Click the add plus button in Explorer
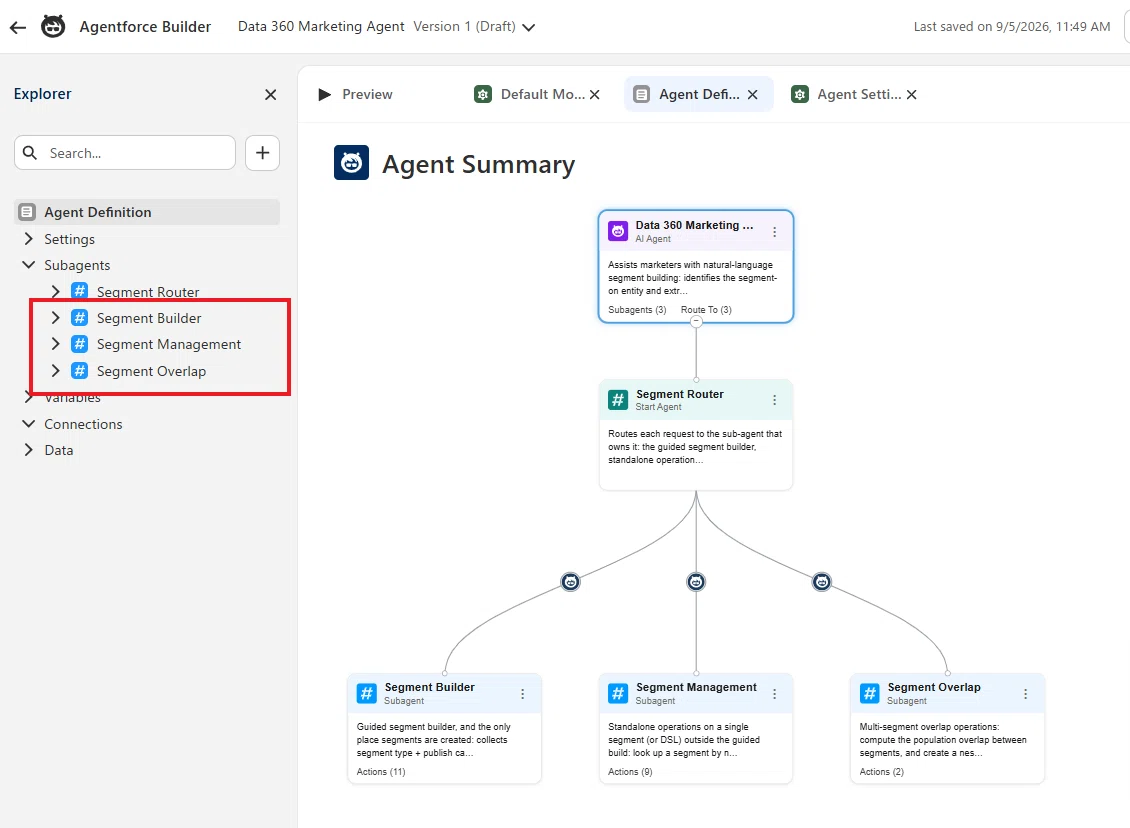The height and width of the screenshot is (828, 1130). pos(262,153)
